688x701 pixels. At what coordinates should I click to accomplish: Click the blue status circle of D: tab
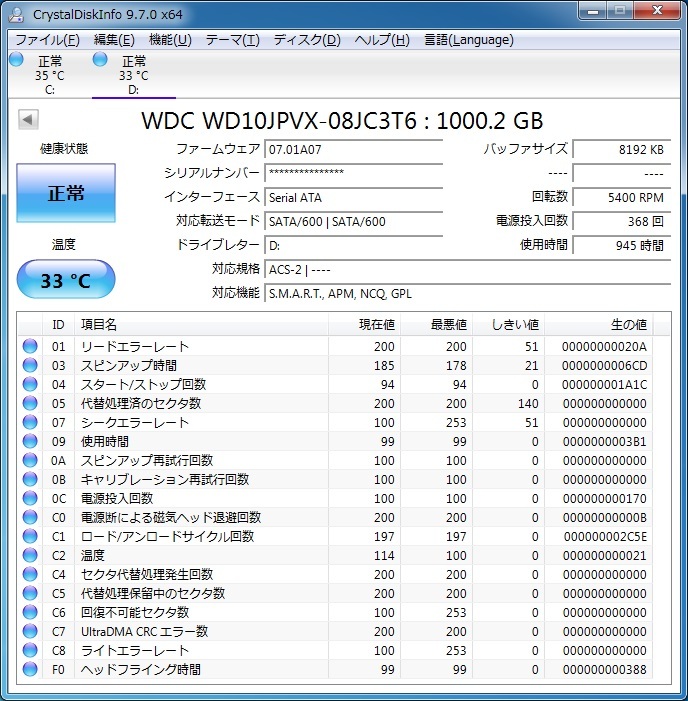pos(100,59)
